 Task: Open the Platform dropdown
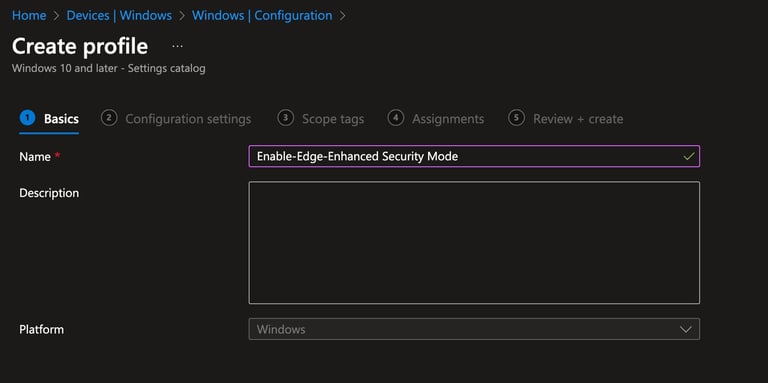474,329
